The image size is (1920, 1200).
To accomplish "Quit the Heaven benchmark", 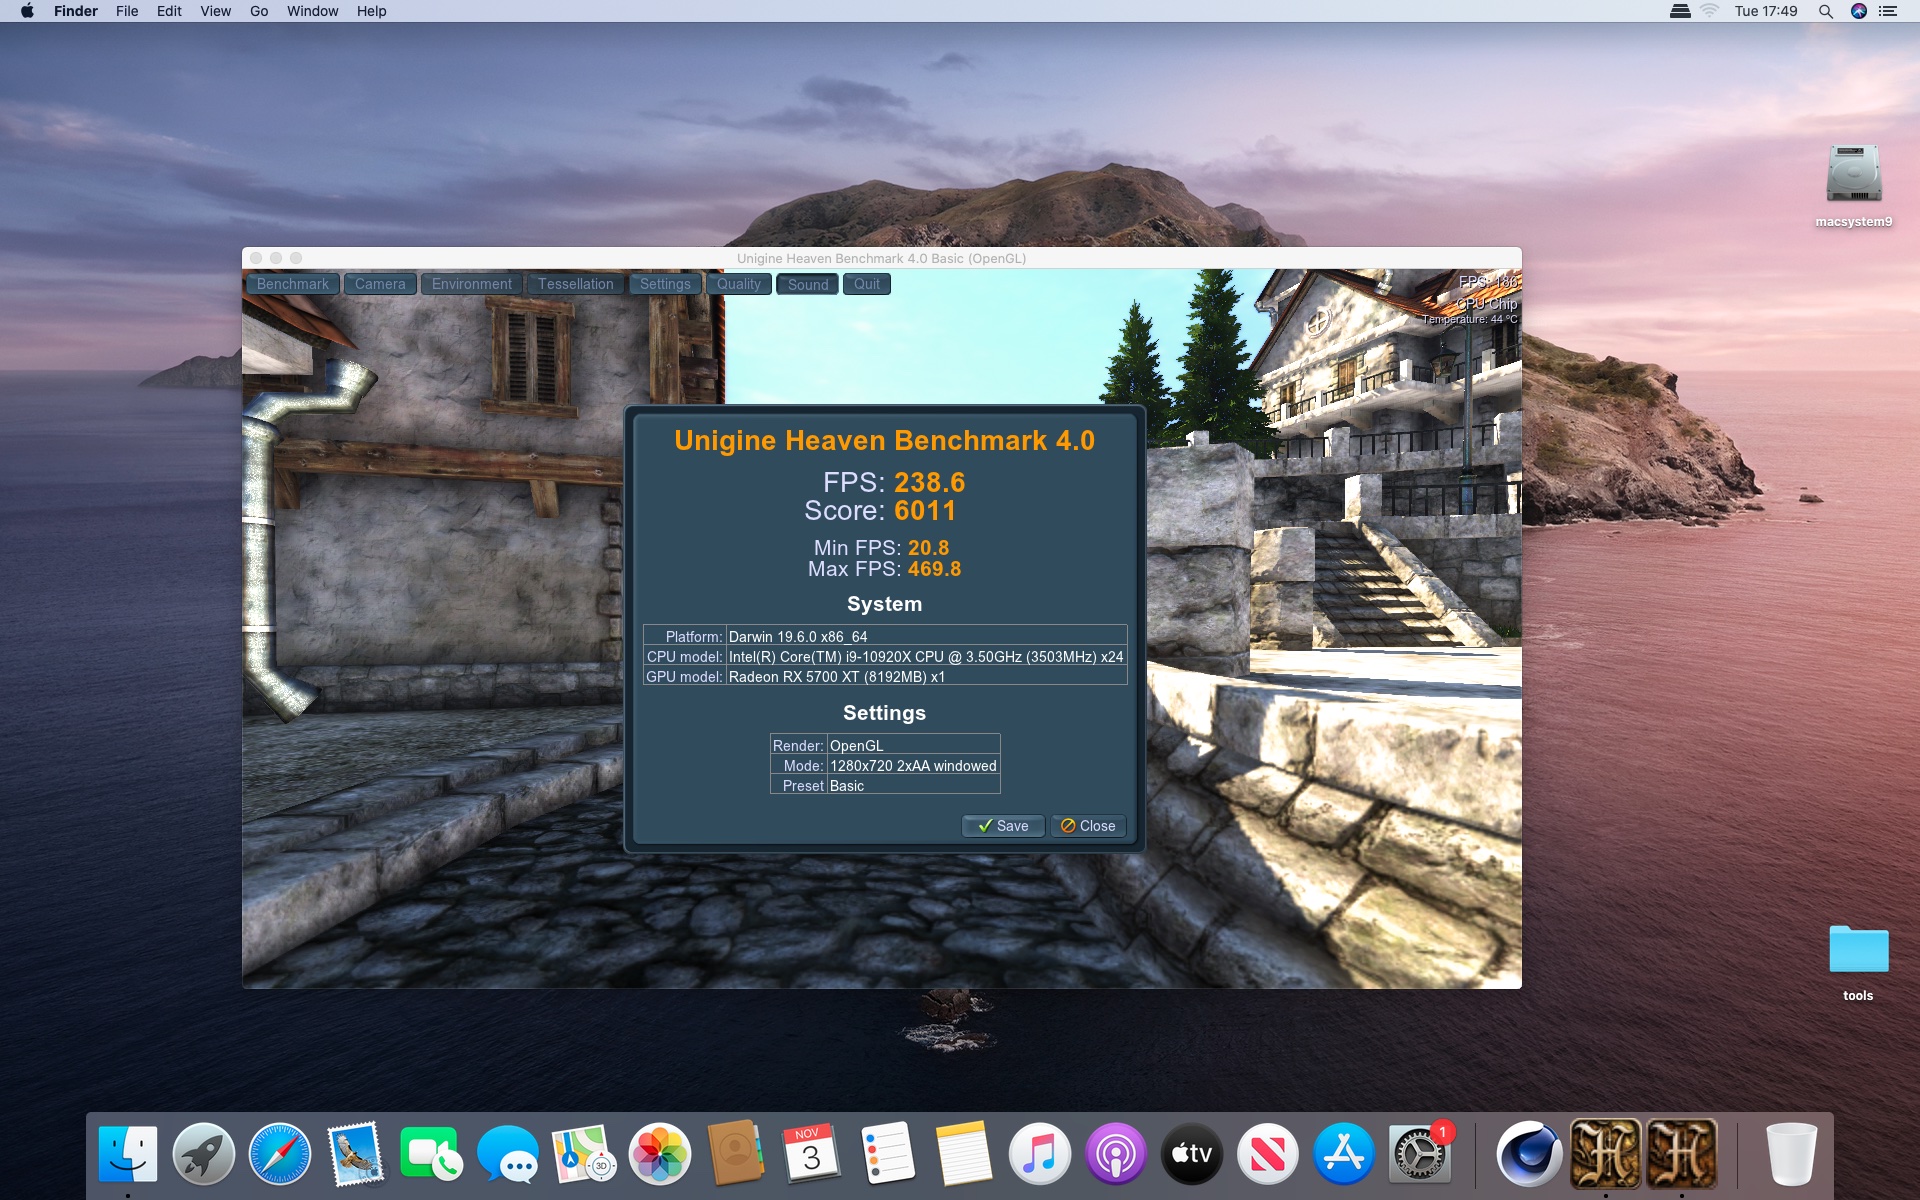I will (867, 284).
